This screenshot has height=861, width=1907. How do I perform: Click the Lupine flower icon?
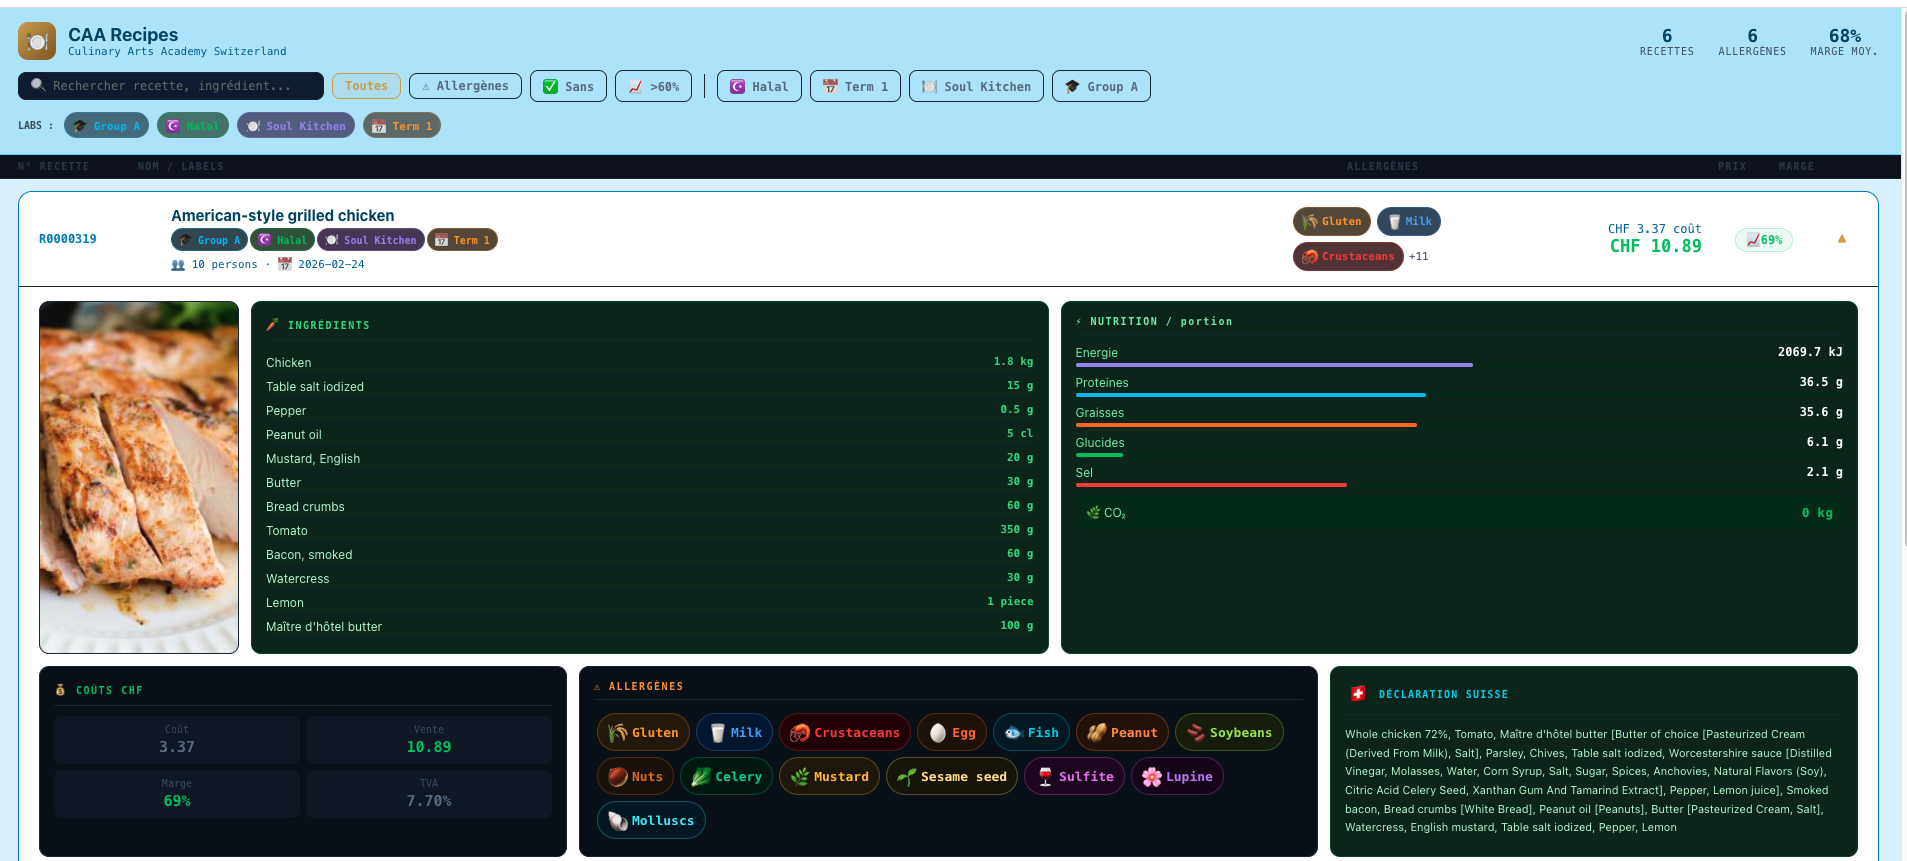(1152, 777)
